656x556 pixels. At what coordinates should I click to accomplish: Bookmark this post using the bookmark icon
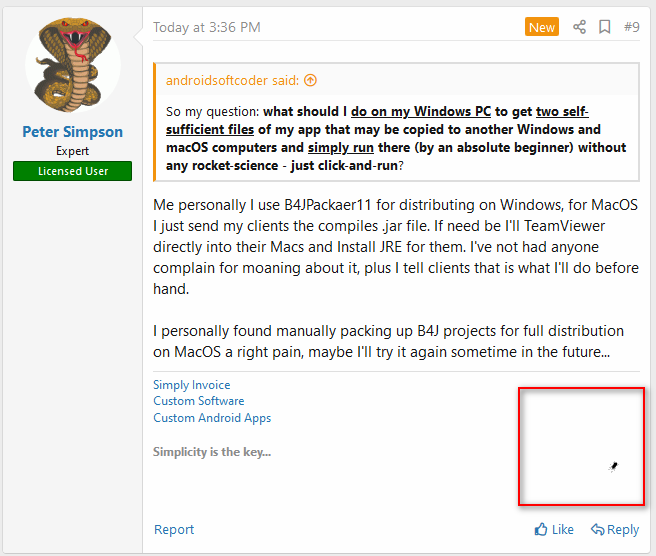(x=605, y=27)
